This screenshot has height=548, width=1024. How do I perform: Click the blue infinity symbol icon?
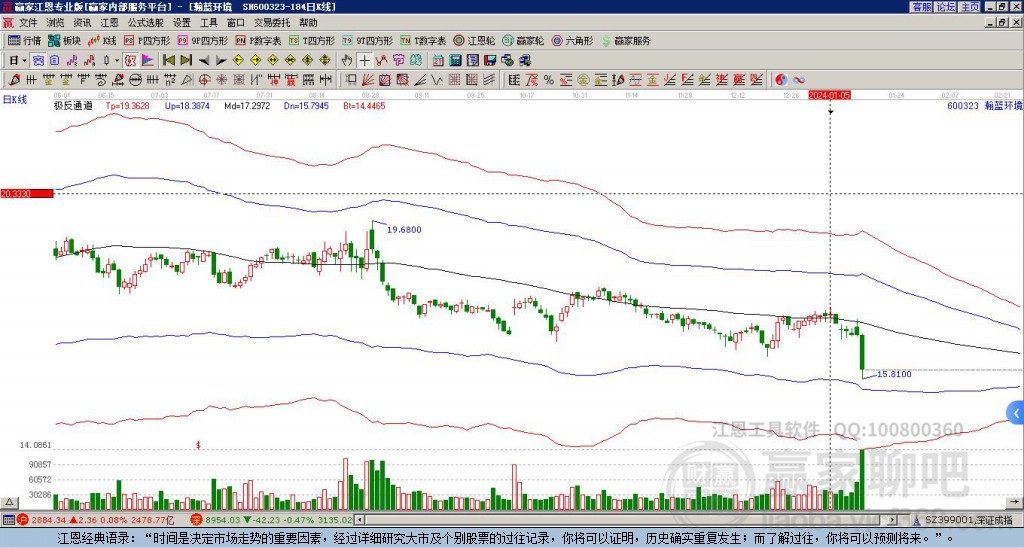[799, 80]
